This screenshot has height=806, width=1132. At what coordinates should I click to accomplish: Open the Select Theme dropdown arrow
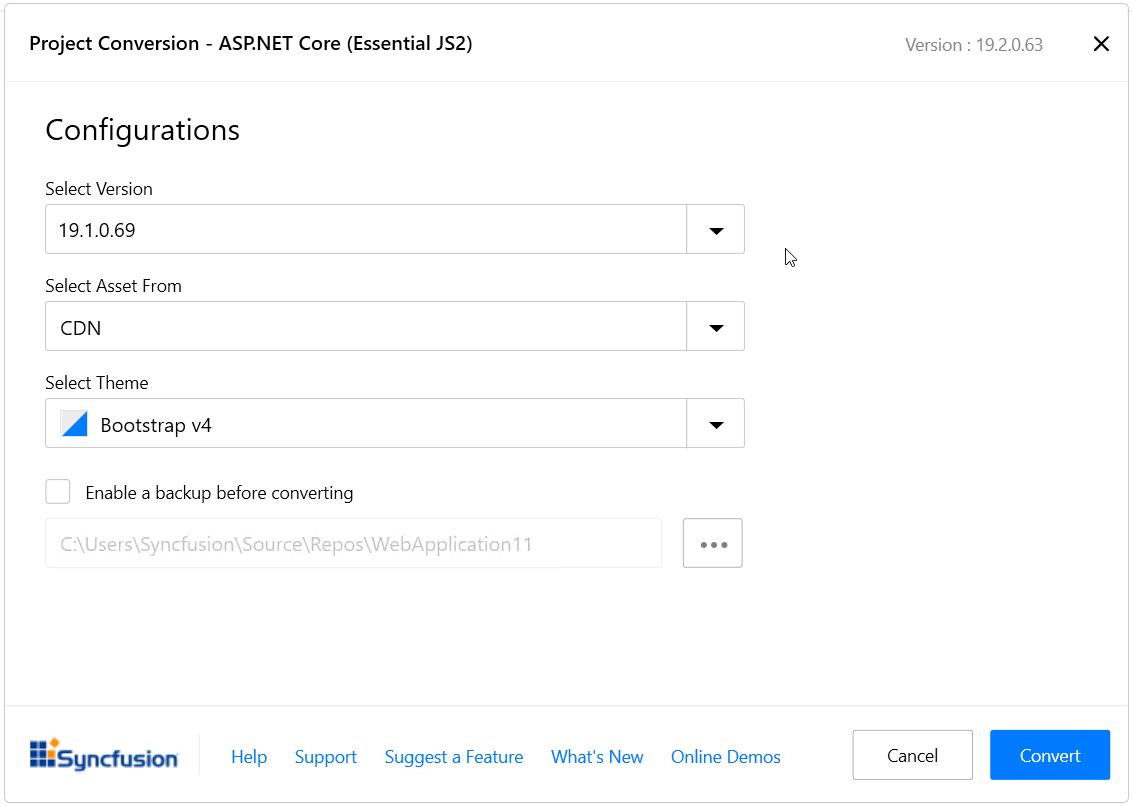715,423
